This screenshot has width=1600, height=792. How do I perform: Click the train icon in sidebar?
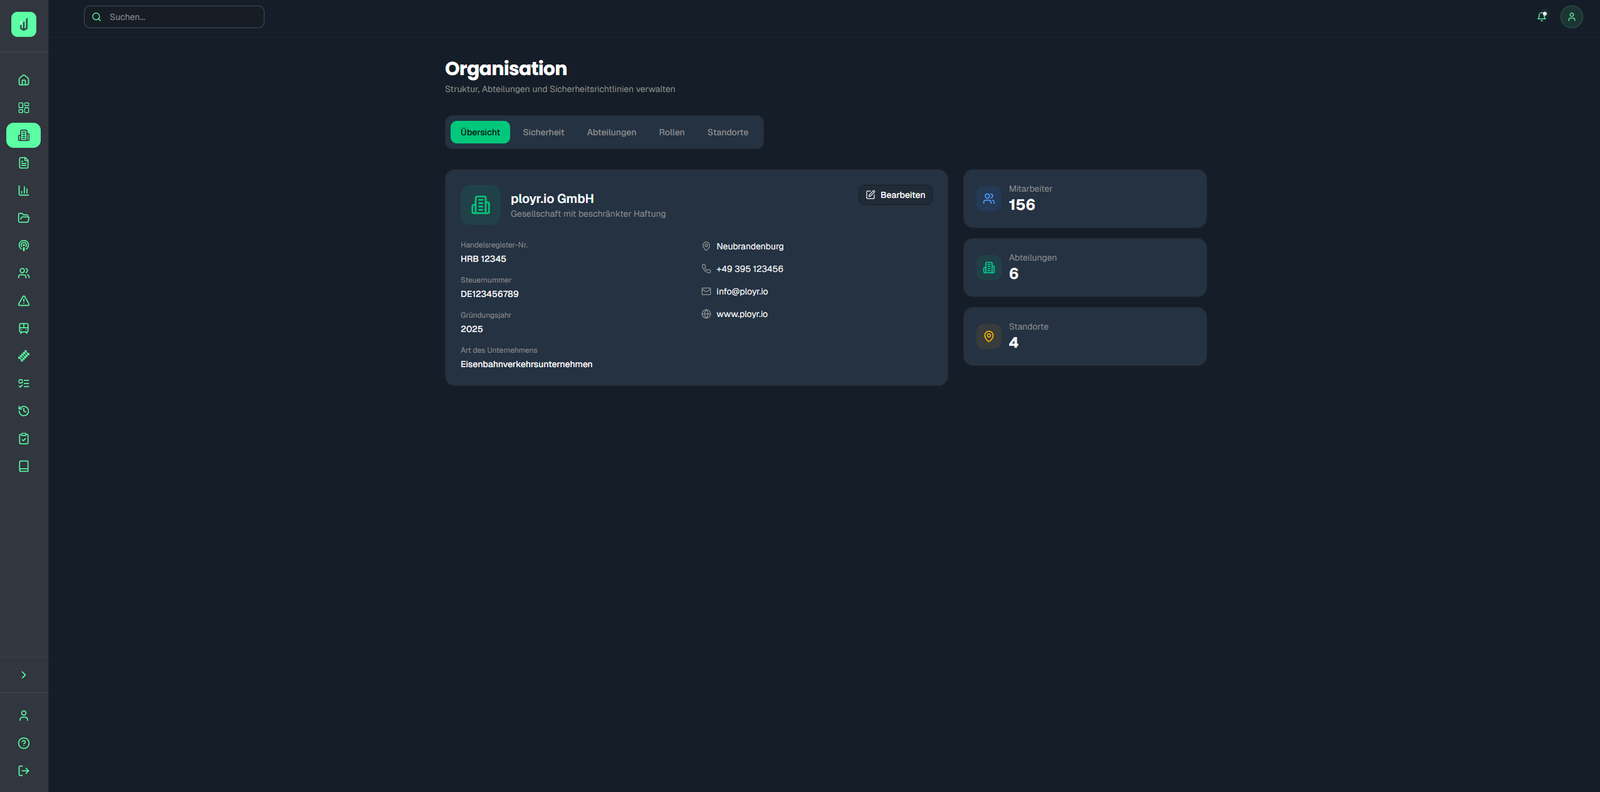(24, 328)
